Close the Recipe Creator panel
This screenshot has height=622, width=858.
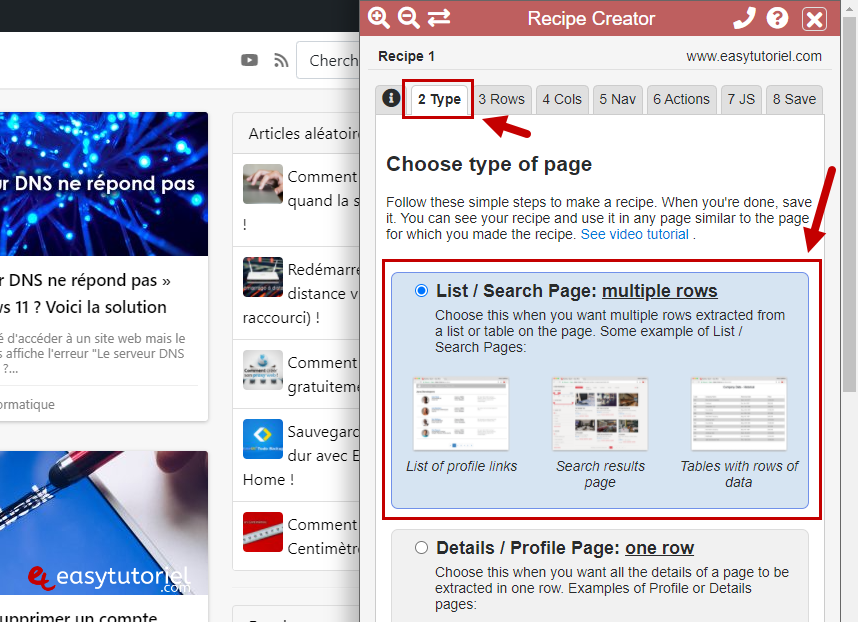pos(814,19)
